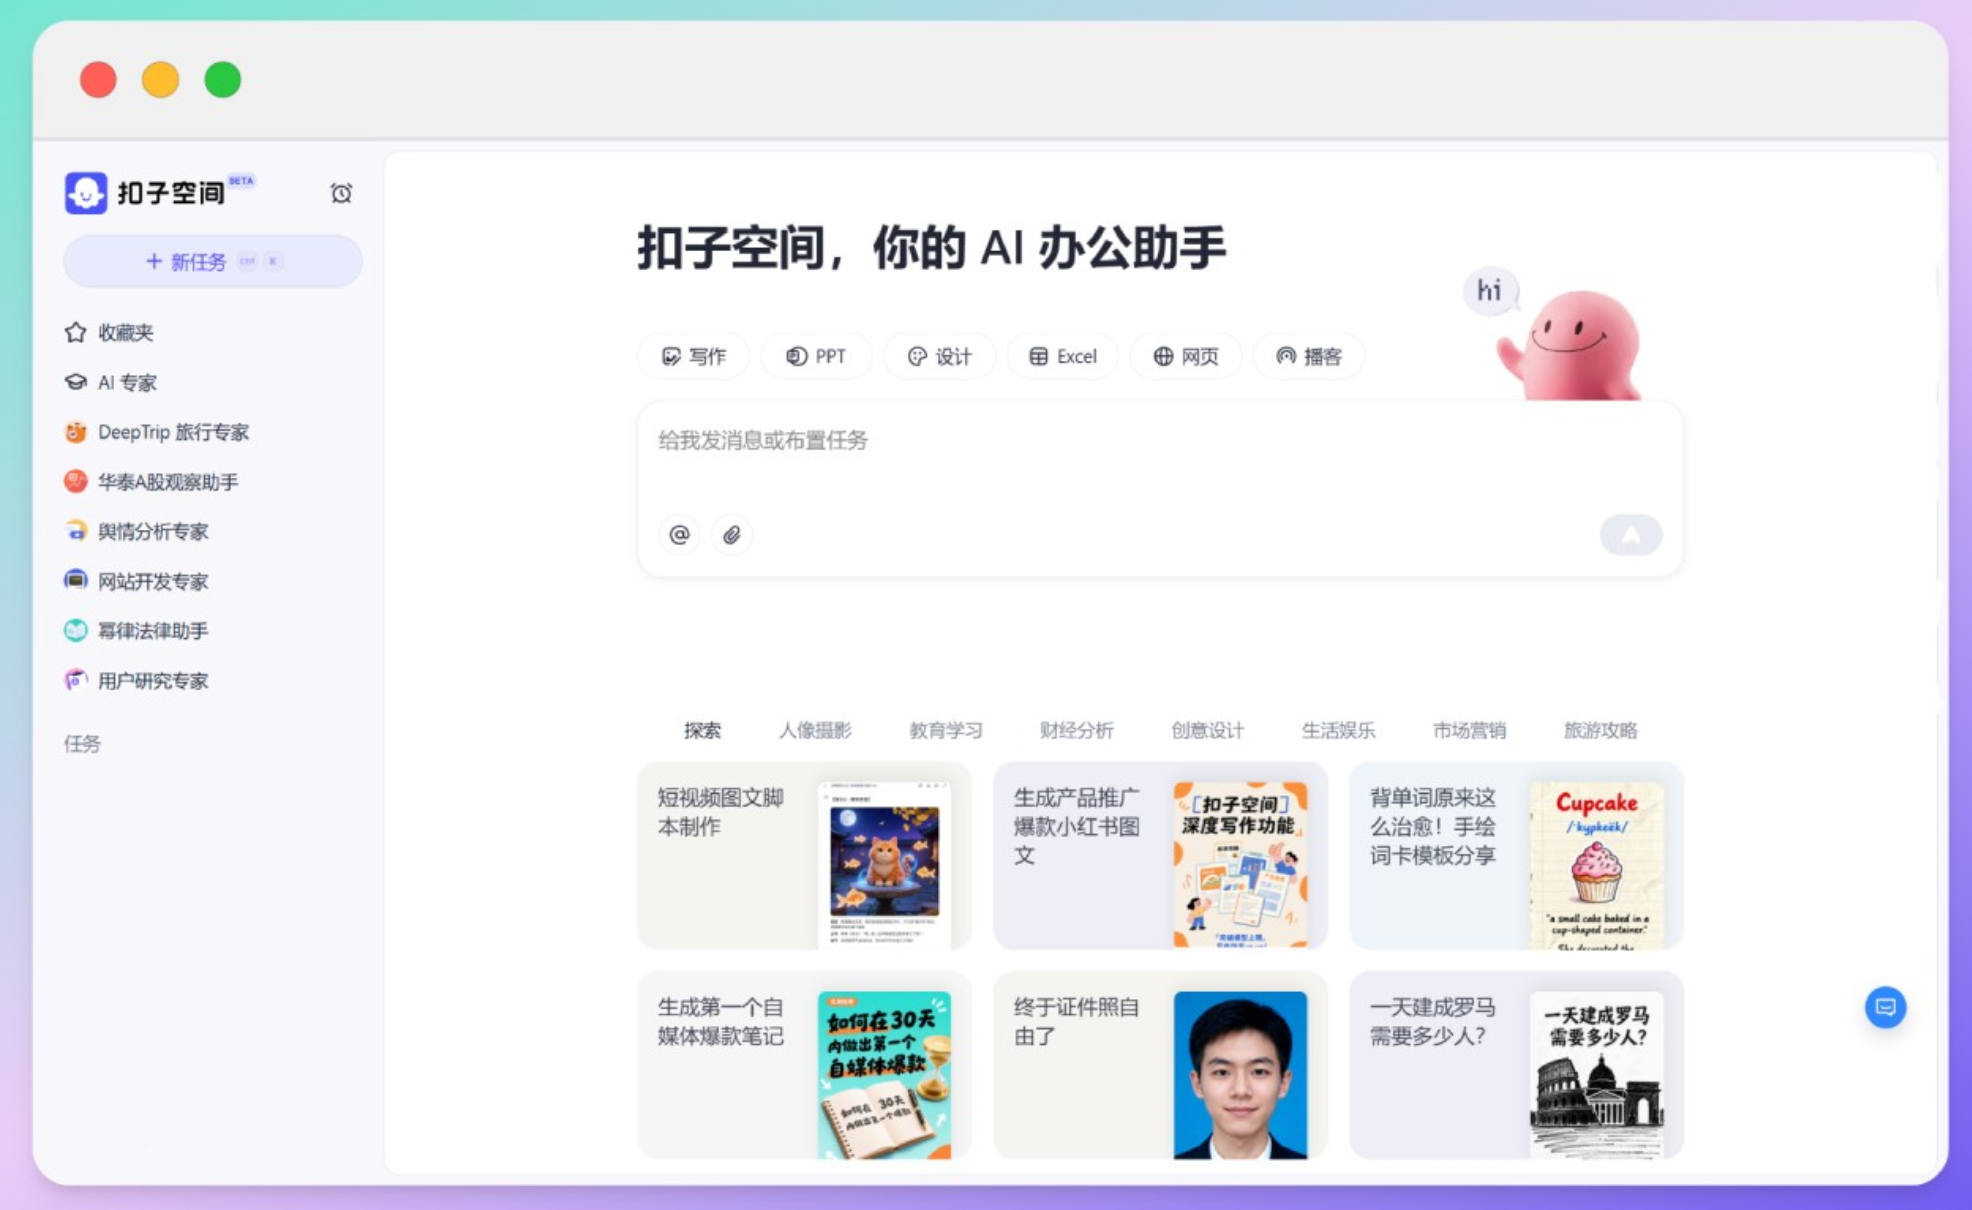Choose the PPT mode chip
The image size is (1972, 1210).
pos(816,356)
